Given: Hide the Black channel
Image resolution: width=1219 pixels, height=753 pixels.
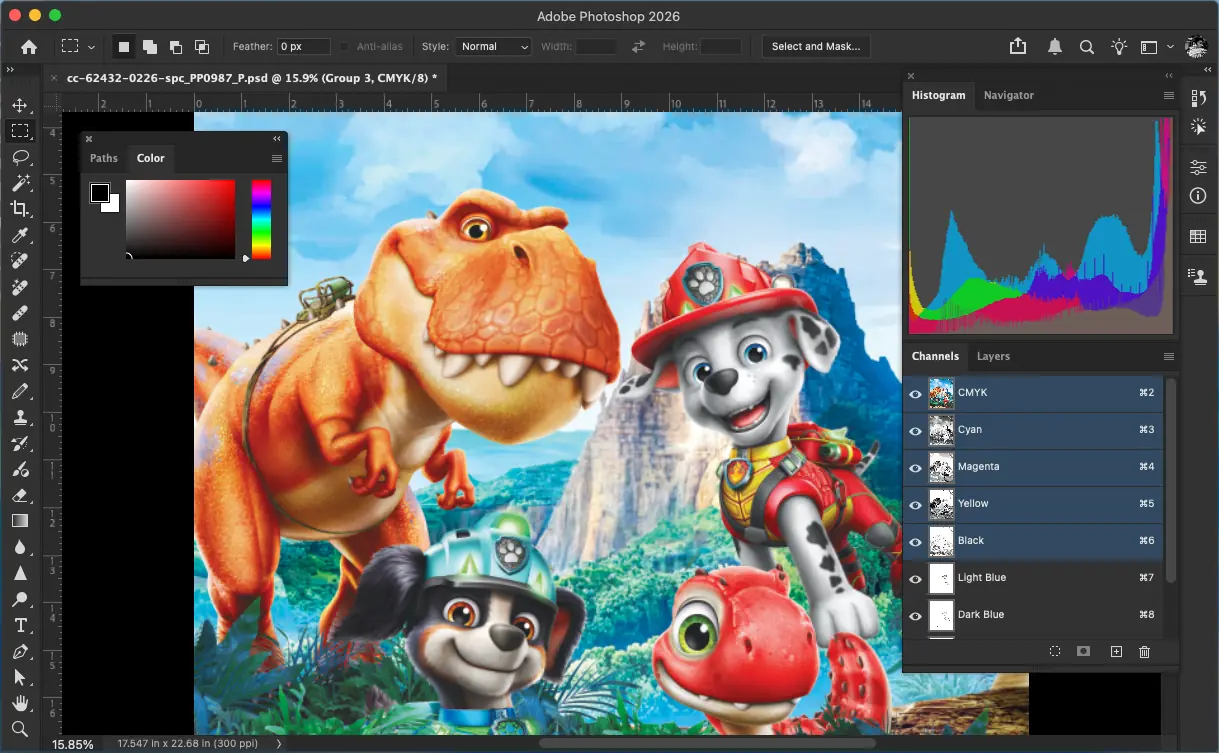Looking at the screenshot, I should (x=915, y=542).
